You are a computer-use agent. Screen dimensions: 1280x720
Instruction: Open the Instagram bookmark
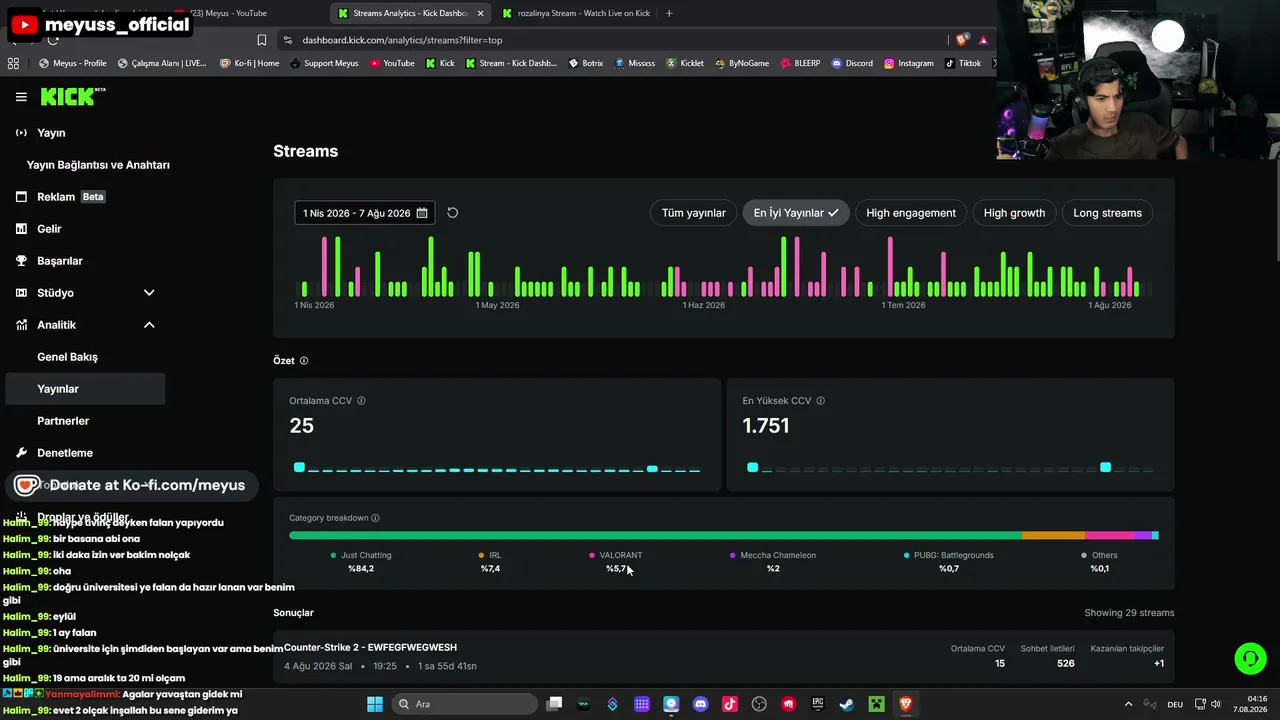click(x=908, y=63)
